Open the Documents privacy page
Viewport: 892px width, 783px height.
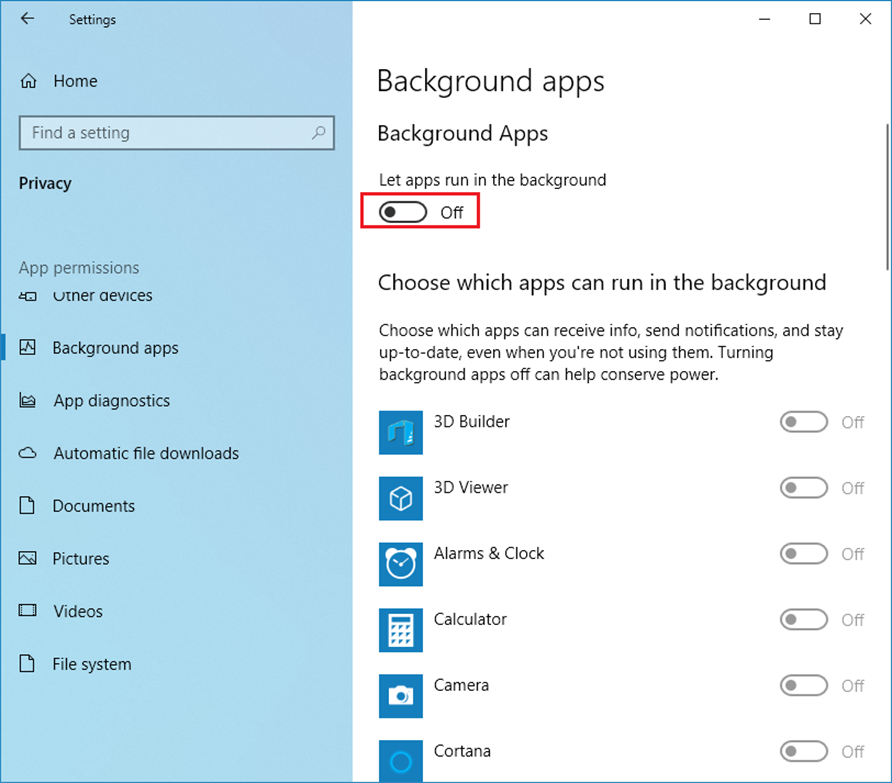coord(93,506)
